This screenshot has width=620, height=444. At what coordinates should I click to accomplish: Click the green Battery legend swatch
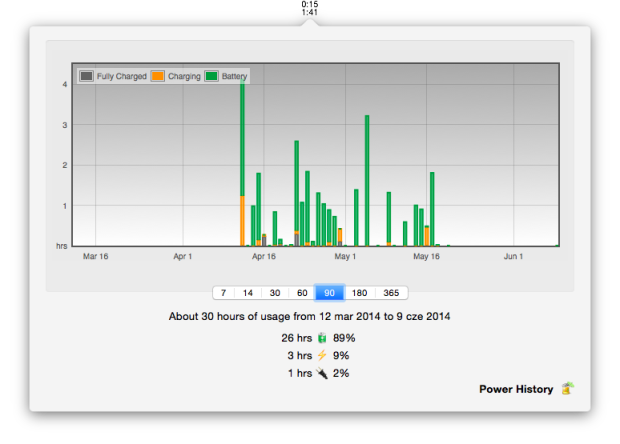(212, 76)
